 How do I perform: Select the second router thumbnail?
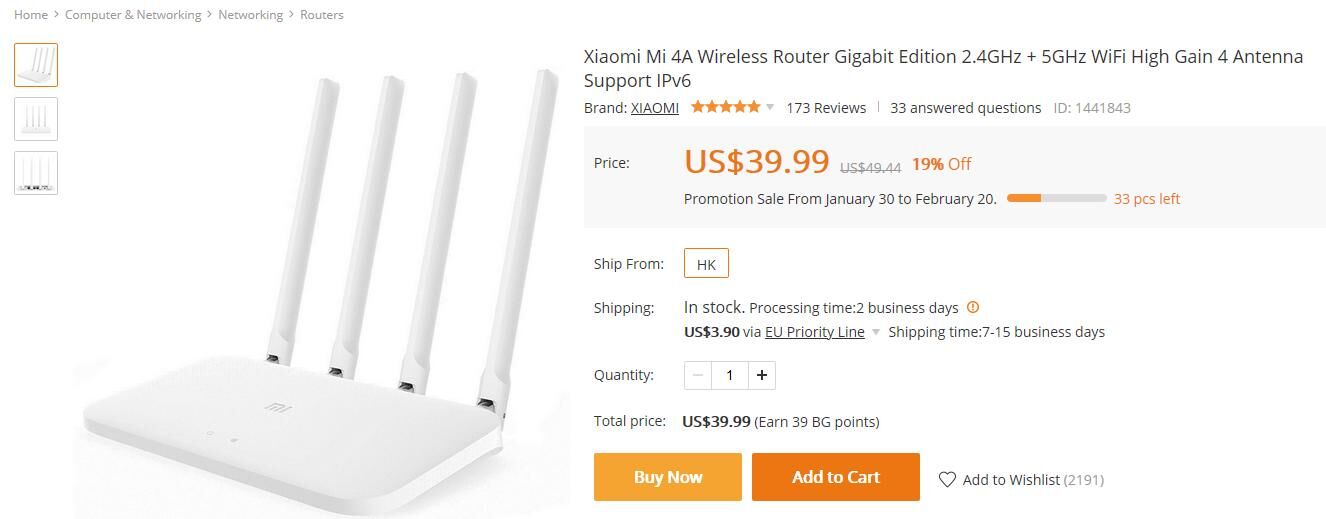pyautogui.click(x=36, y=119)
